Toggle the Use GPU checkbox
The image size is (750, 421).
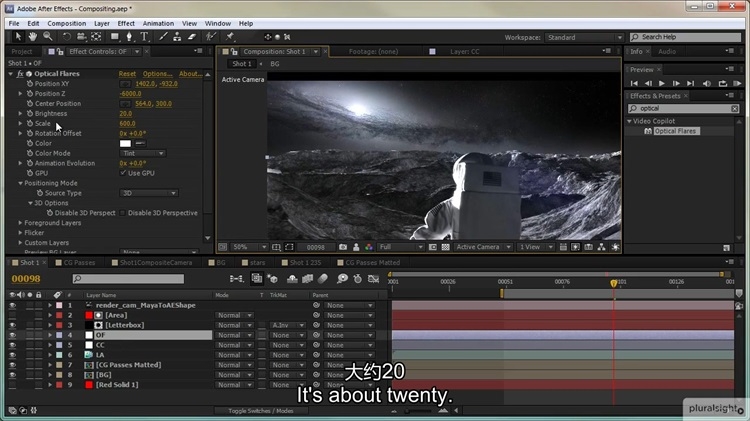(x=123, y=173)
